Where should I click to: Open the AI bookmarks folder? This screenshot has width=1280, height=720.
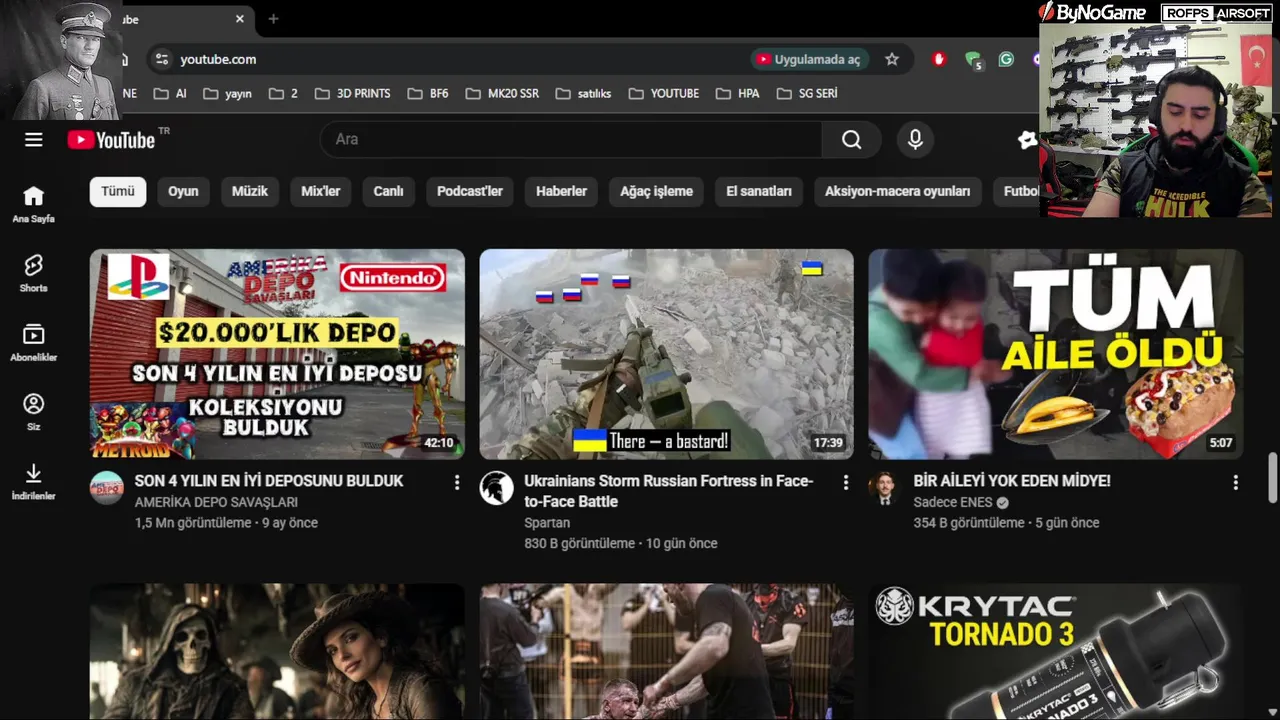click(x=170, y=93)
